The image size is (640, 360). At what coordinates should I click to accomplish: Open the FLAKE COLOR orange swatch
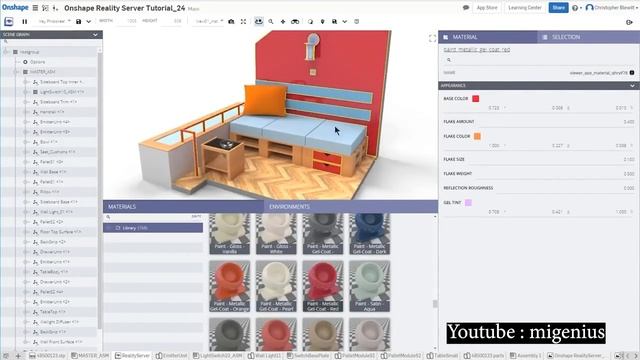[x=477, y=136]
